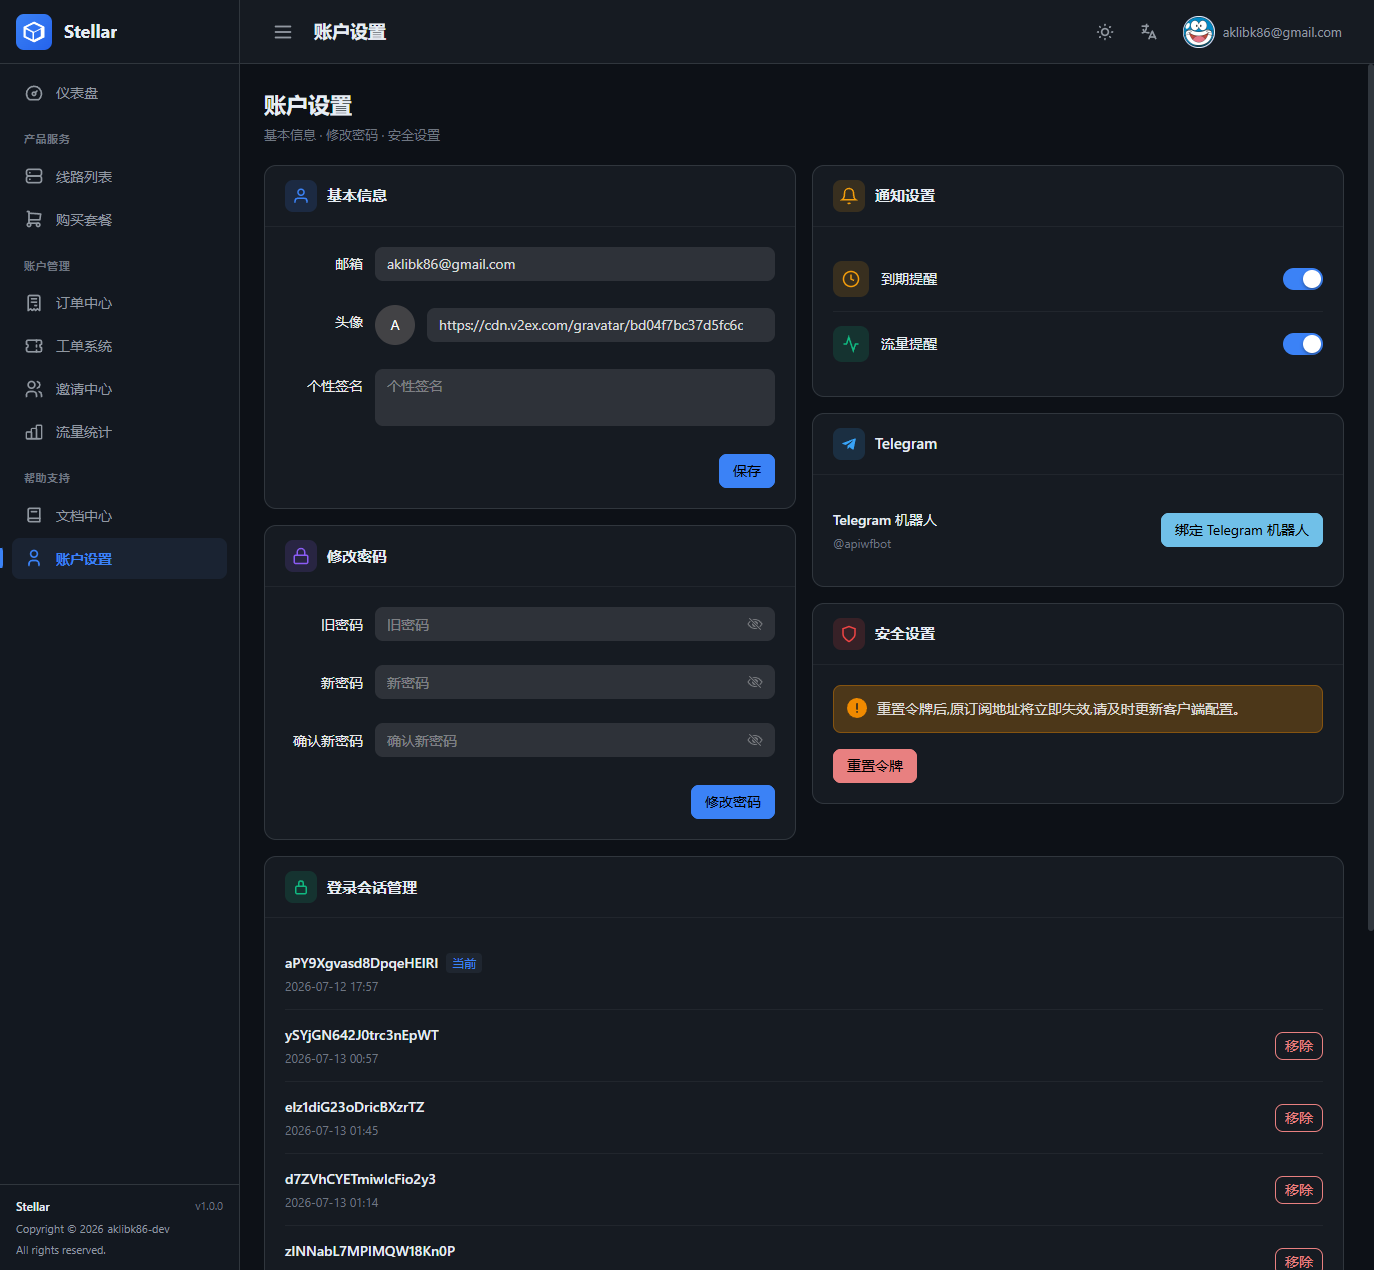Click the red 重置令牌 button
The image size is (1374, 1270).
click(875, 766)
